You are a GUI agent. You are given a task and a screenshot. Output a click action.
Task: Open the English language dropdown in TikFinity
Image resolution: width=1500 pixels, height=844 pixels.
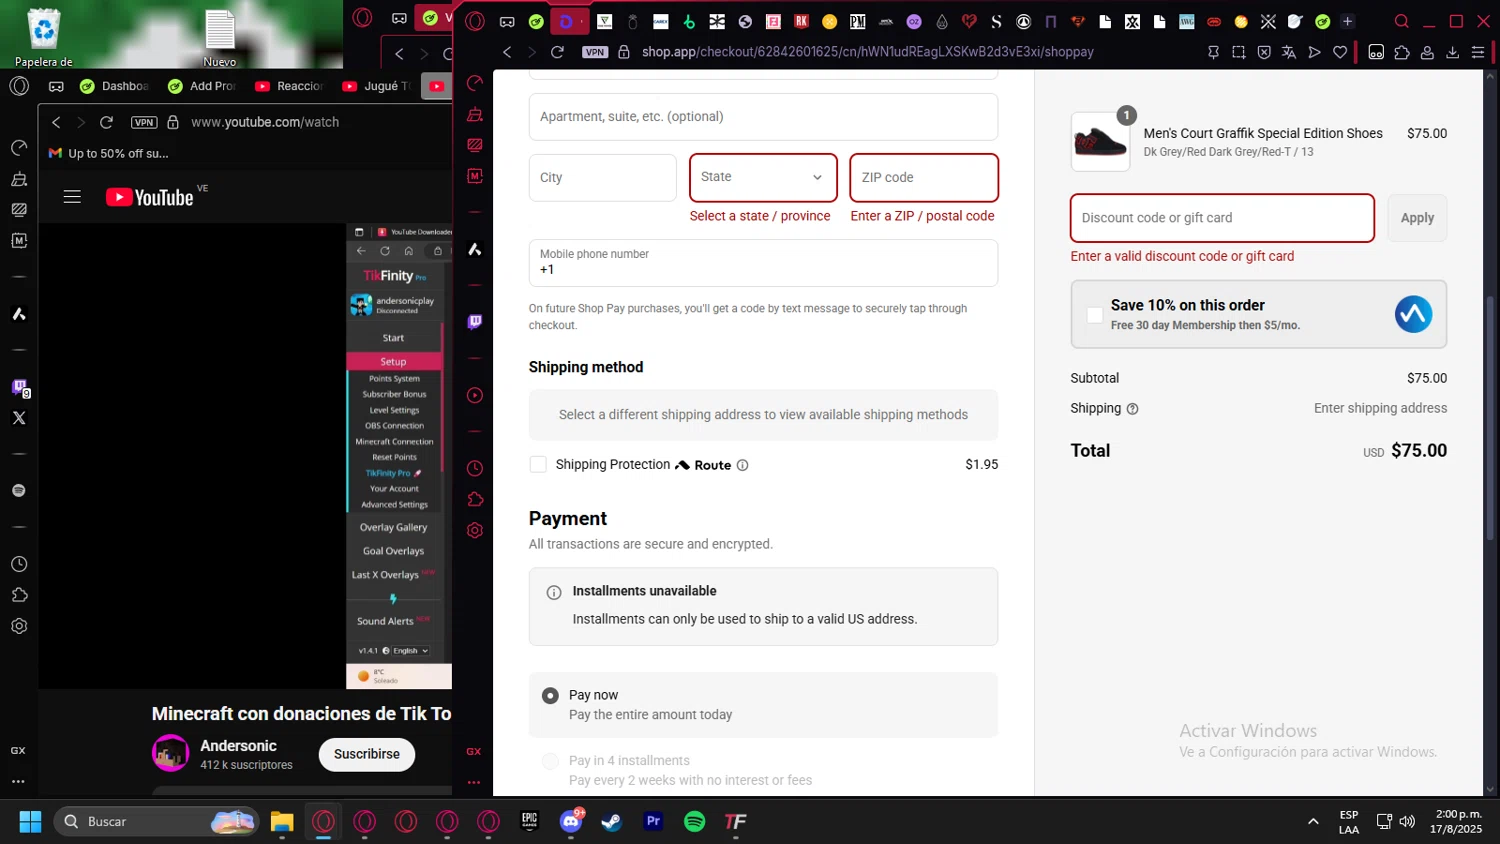pos(411,651)
